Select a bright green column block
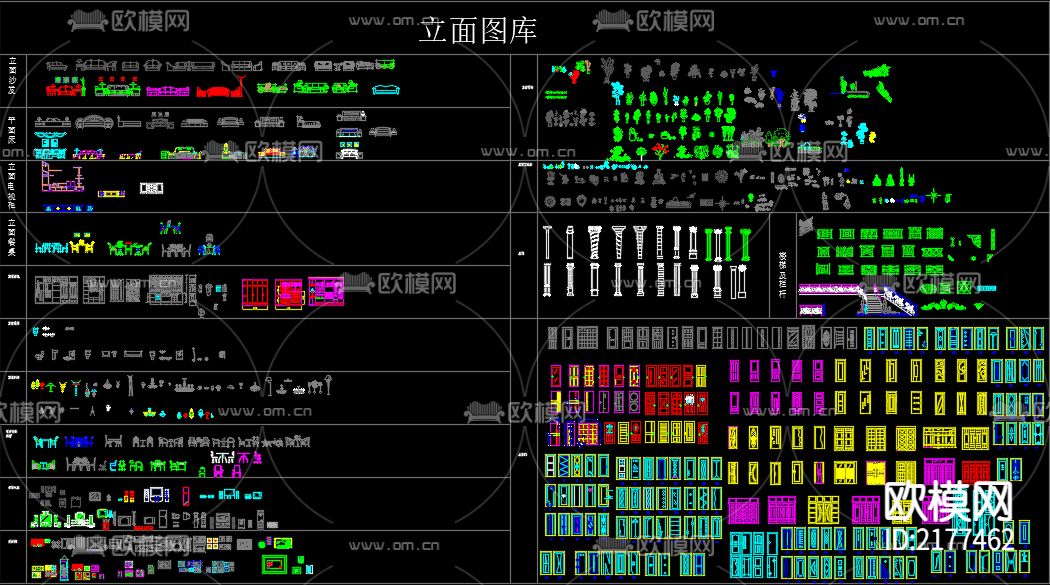1050x585 pixels. pyautogui.click(x=708, y=245)
